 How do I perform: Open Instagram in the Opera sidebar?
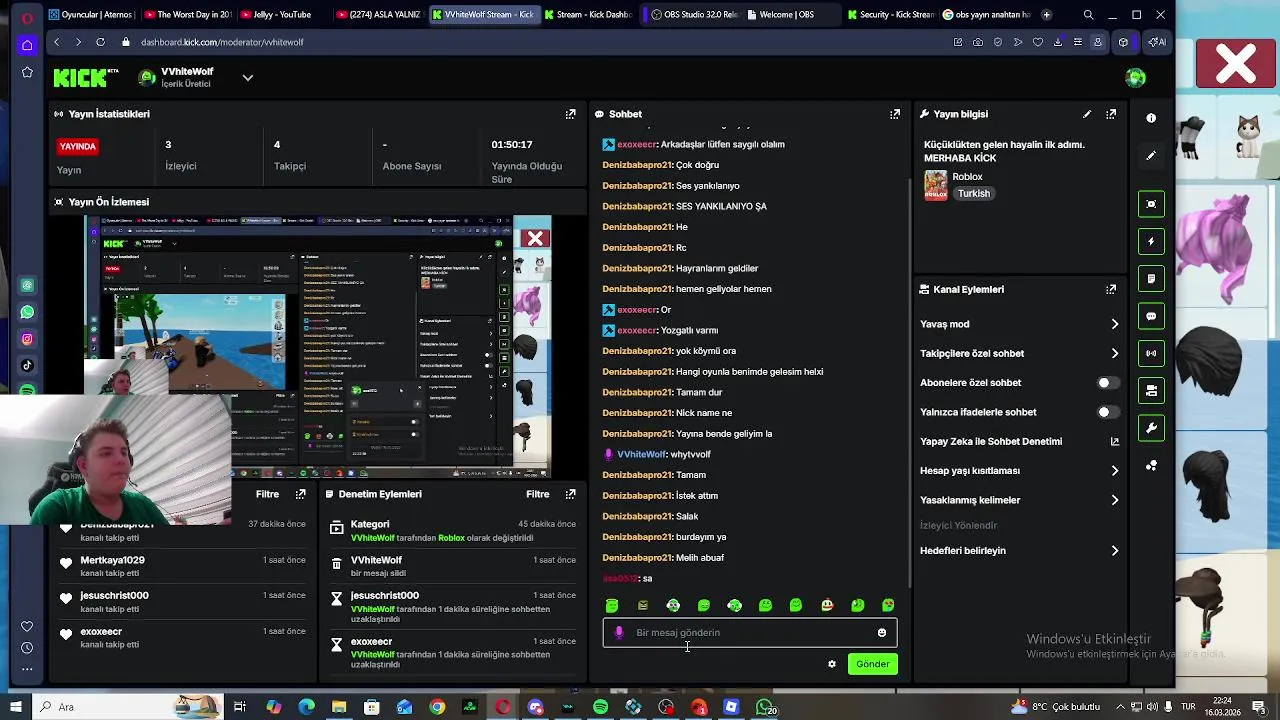click(27, 339)
